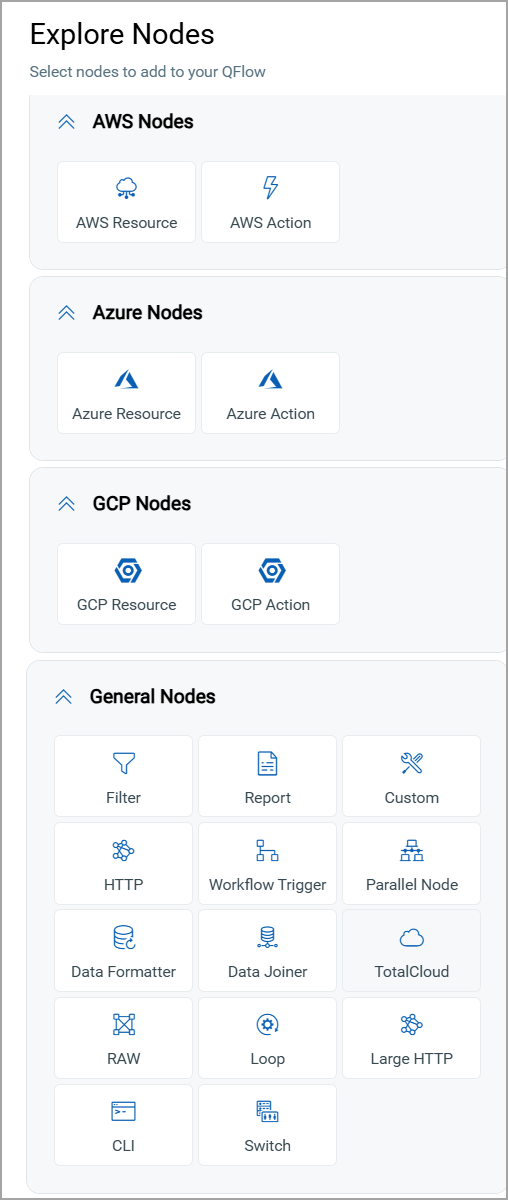Add the AWS Action lightning node
Image resolution: width=508 pixels, height=1200 pixels.
tap(270, 202)
